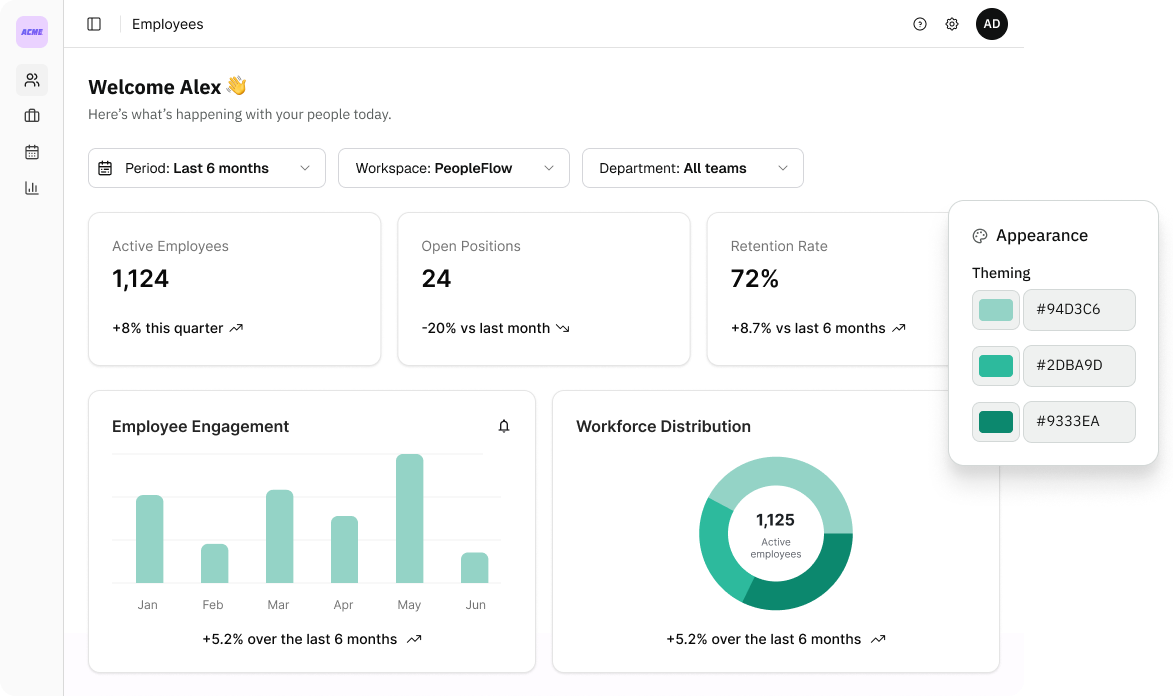Click the May bar in engagement chart
Screen dimensions: 1173x696
click(409, 518)
